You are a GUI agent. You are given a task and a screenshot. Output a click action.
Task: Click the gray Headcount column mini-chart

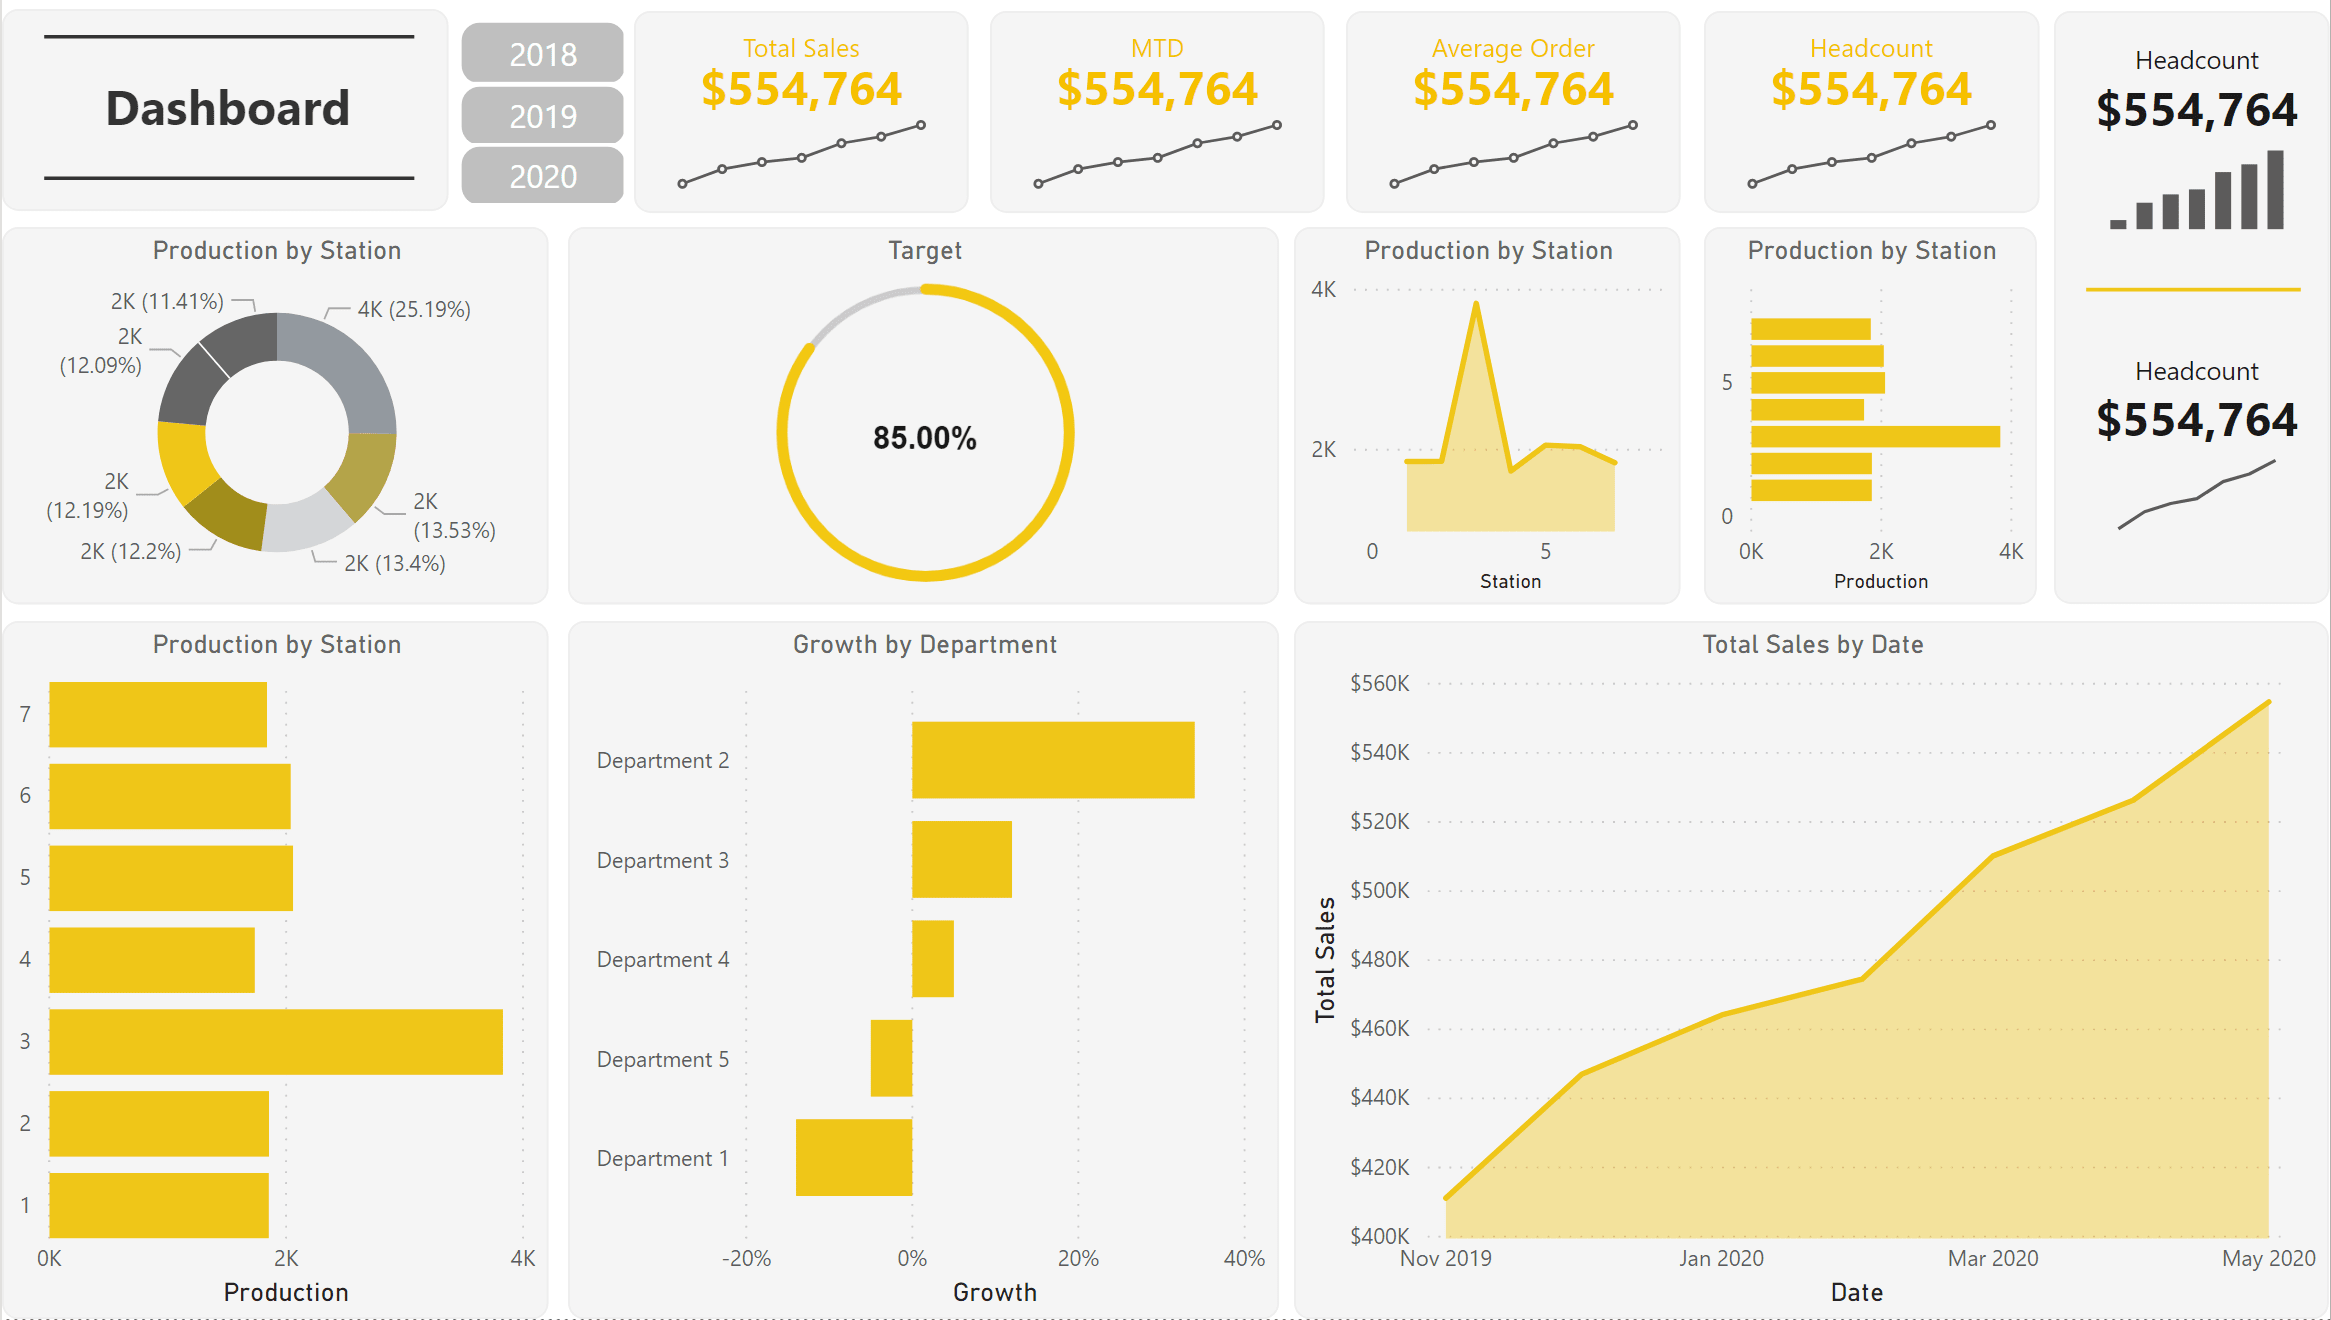pyautogui.click(x=2196, y=195)
